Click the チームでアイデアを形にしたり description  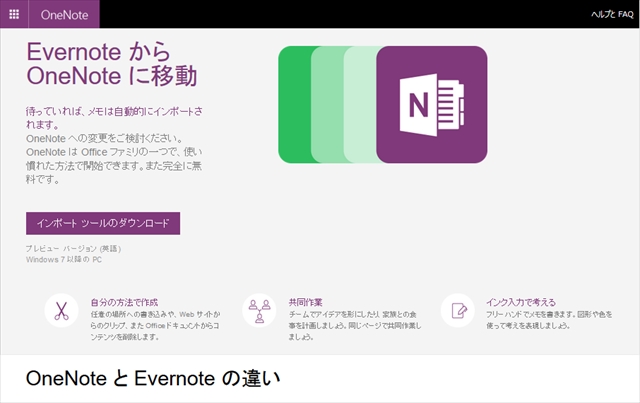click(x=355, y=325)
